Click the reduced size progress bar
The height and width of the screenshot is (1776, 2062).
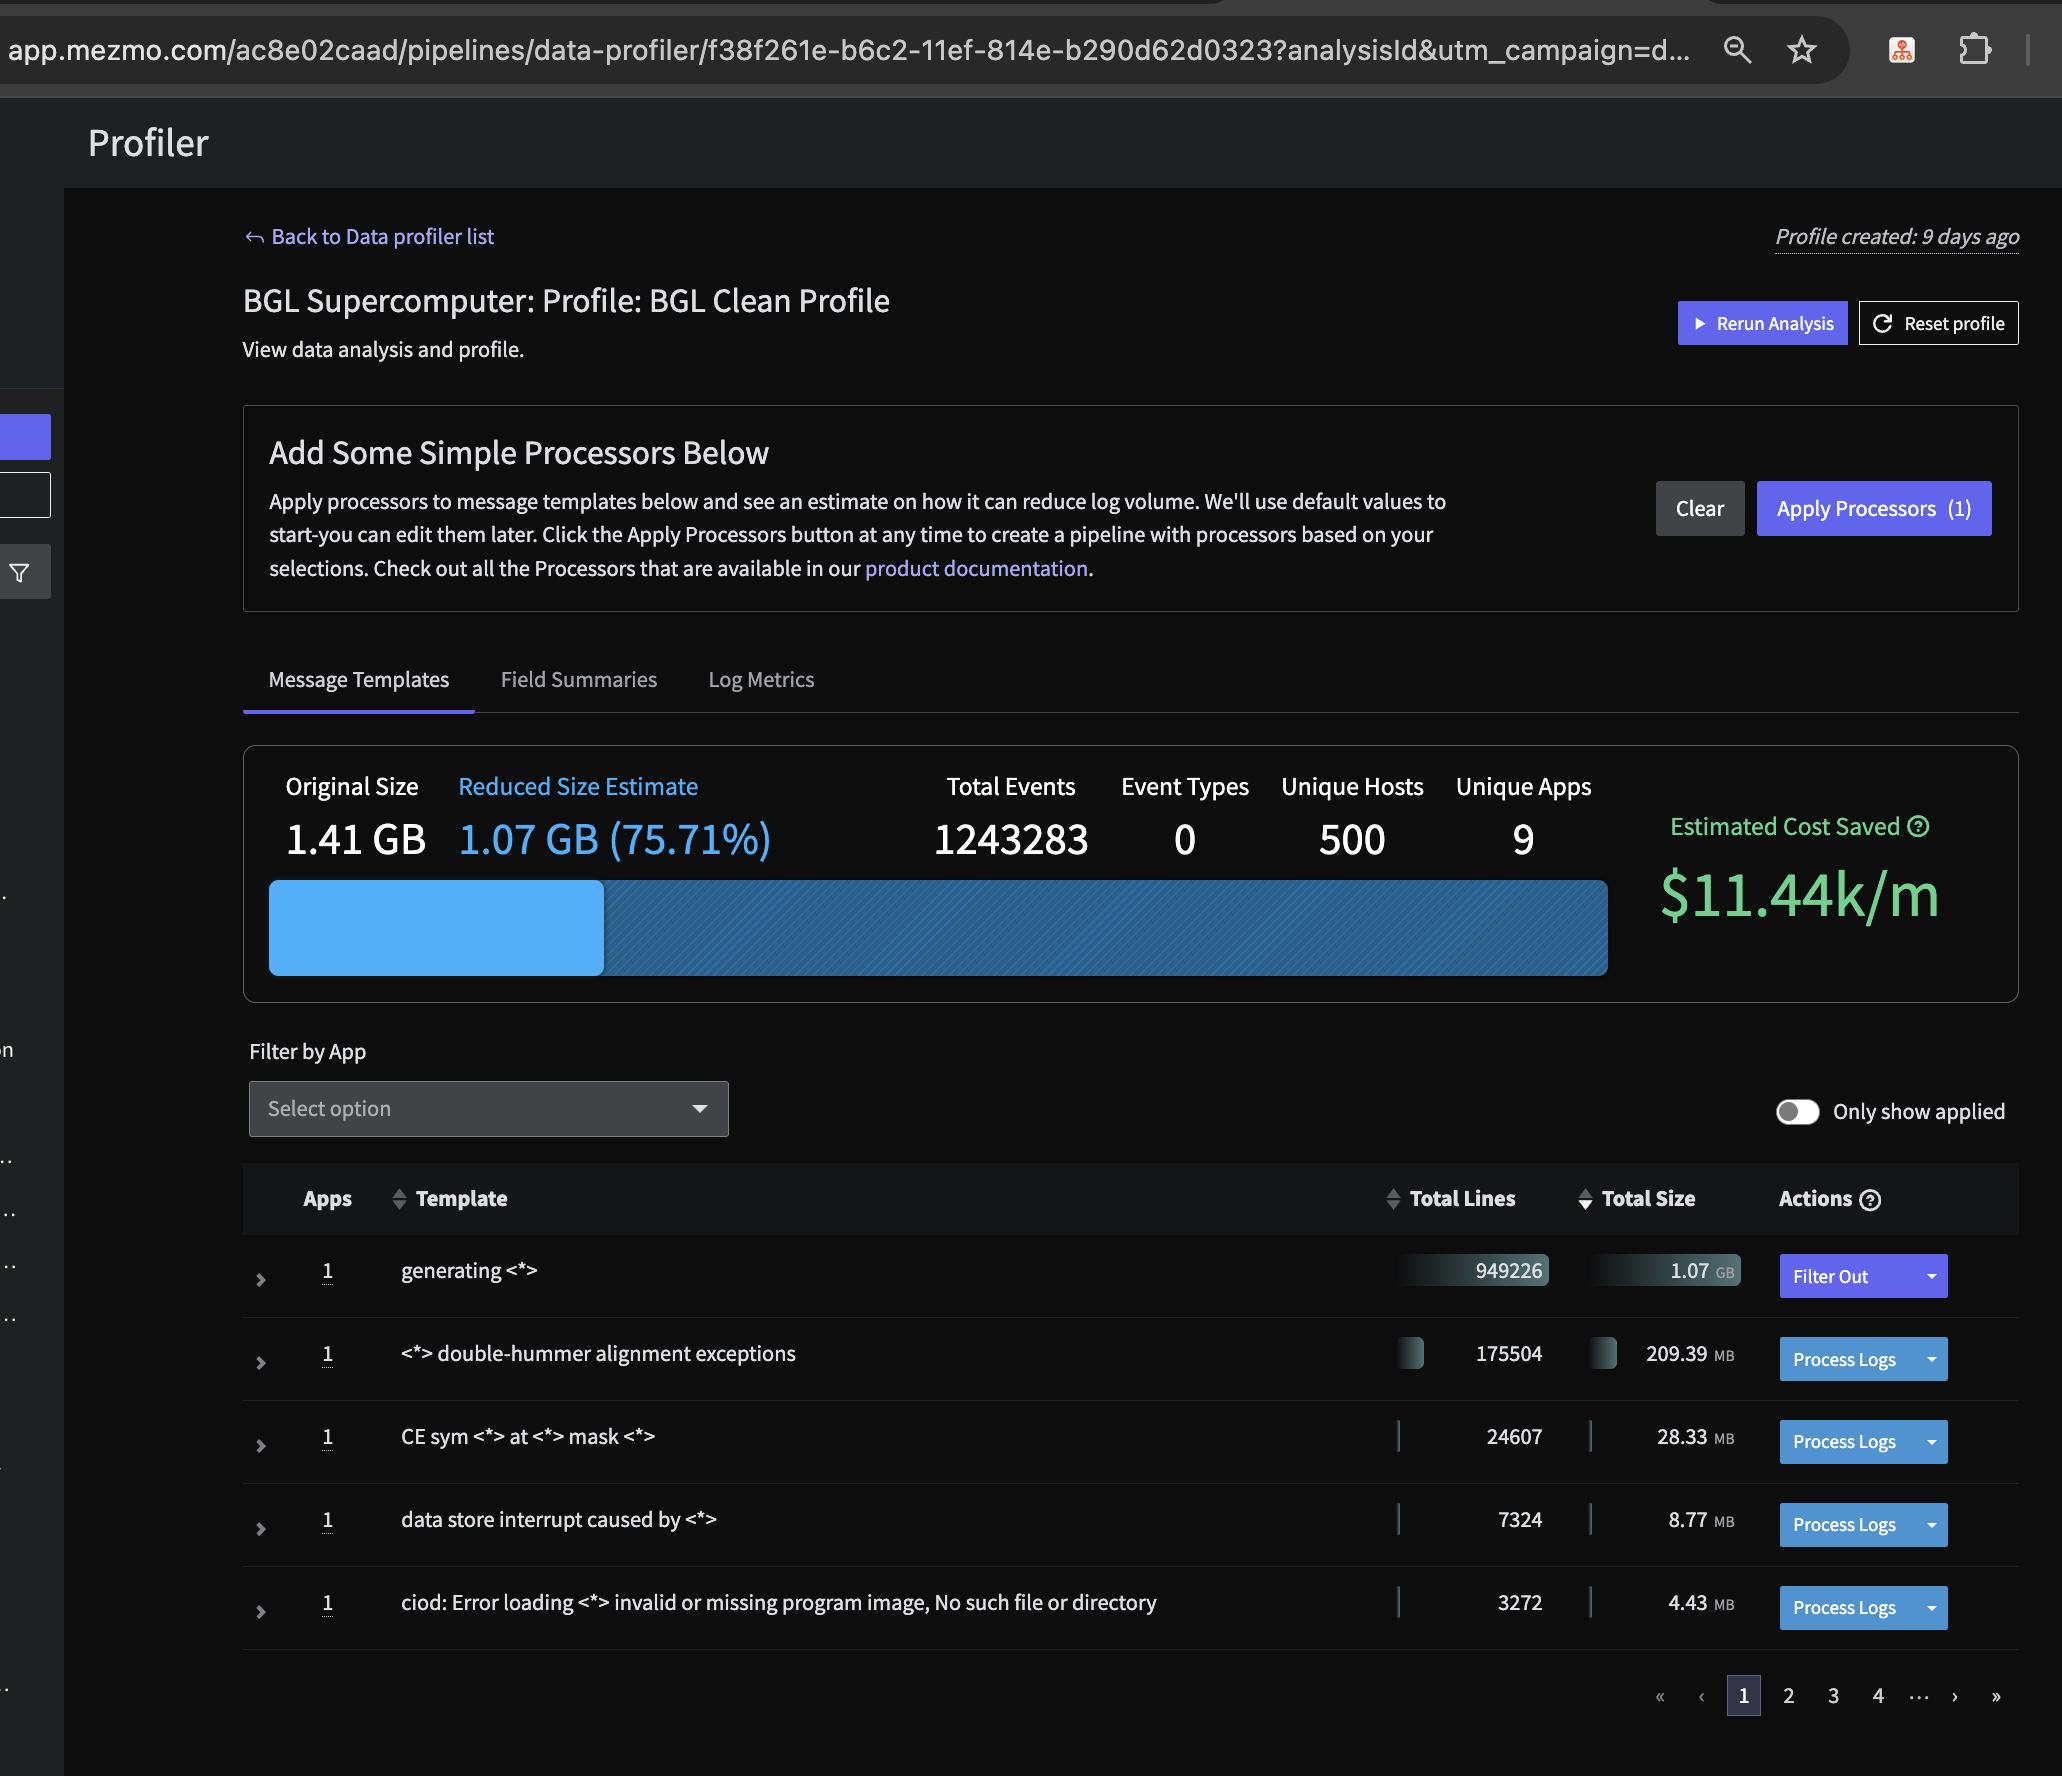click(937, 928)
